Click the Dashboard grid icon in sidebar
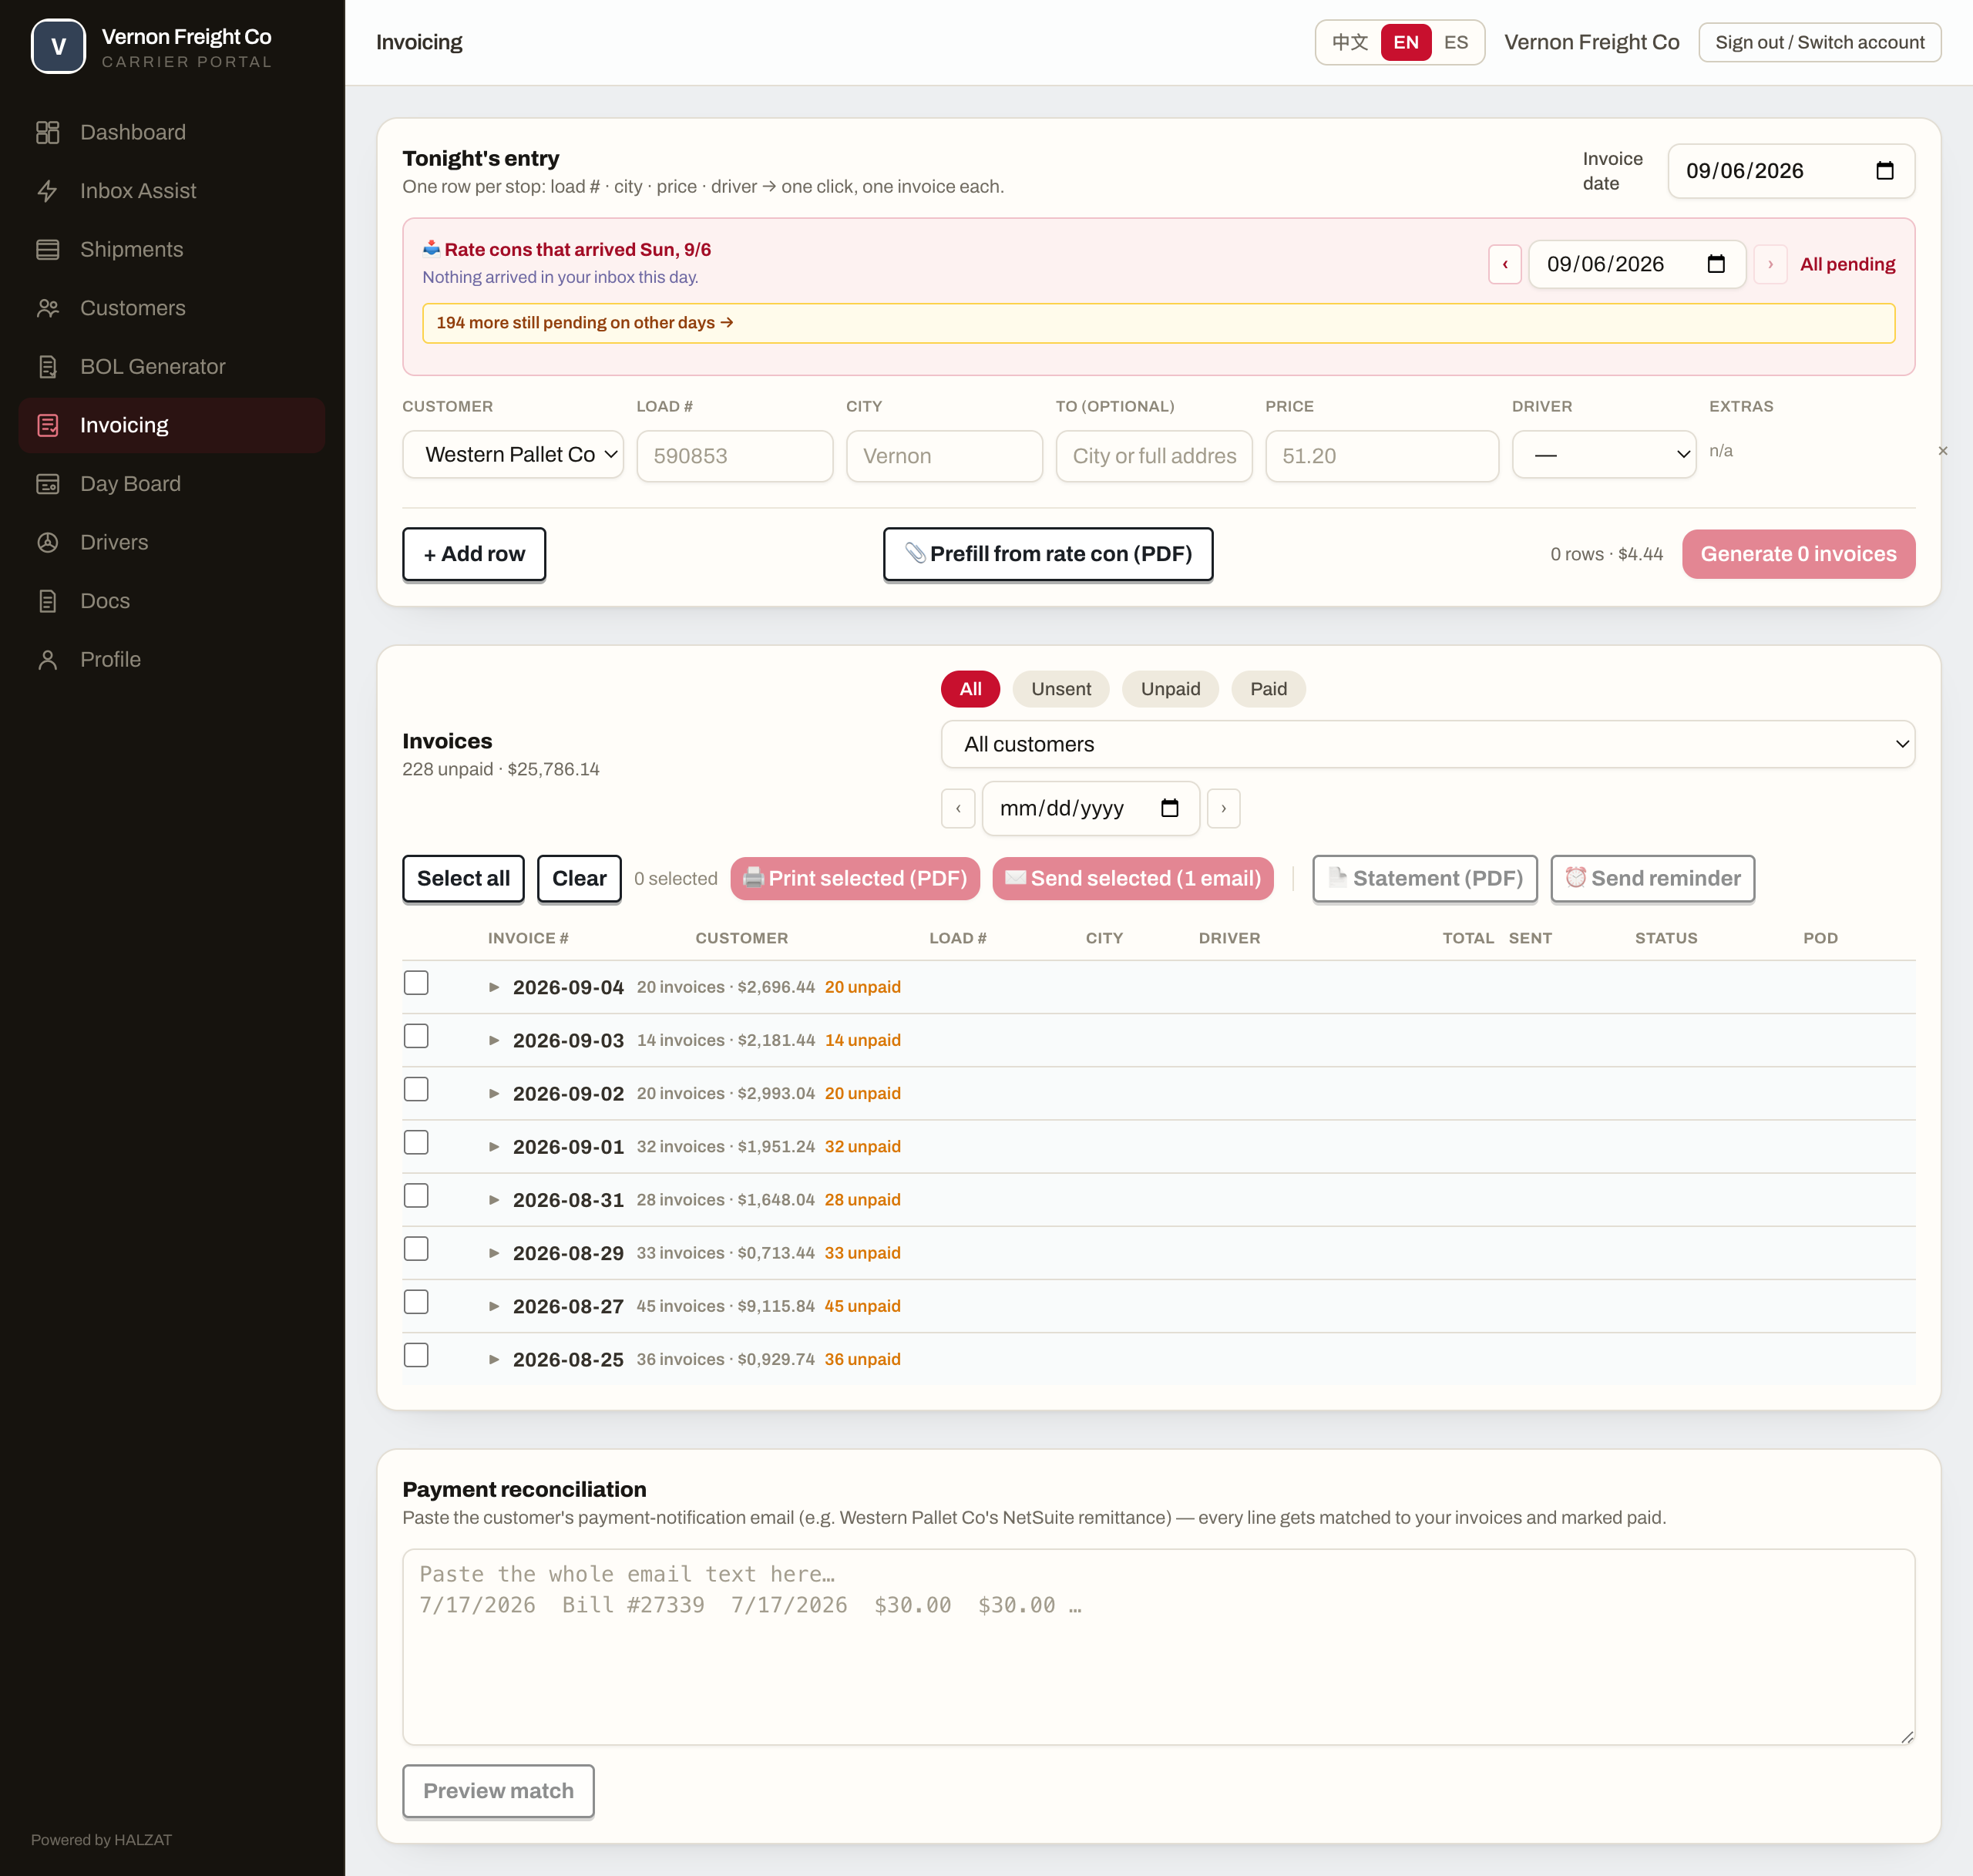The height and width of the screenshot is (1876, 1973). click(x=47, y=132)
